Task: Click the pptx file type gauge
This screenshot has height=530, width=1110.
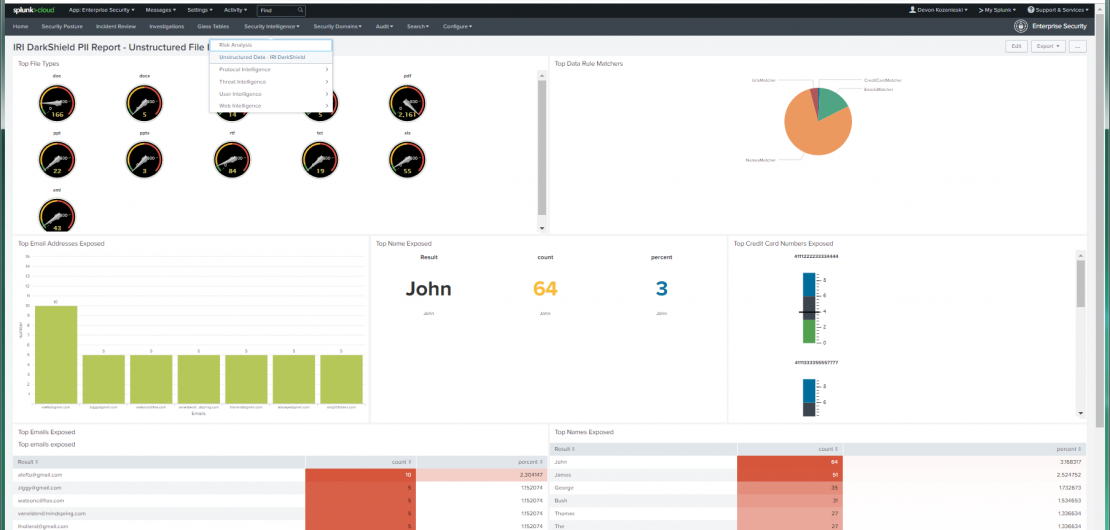Action: coord(144,160)
